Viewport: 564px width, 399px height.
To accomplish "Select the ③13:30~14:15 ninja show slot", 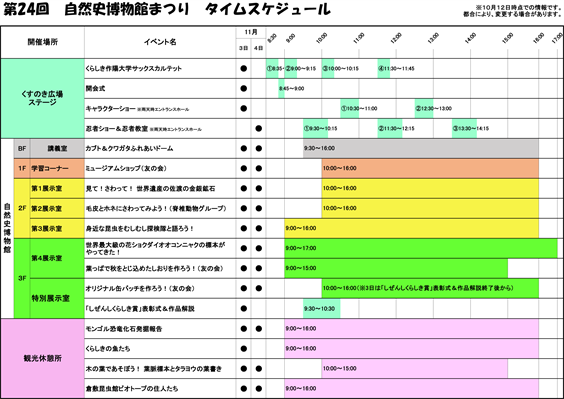I will pos(464,128).
